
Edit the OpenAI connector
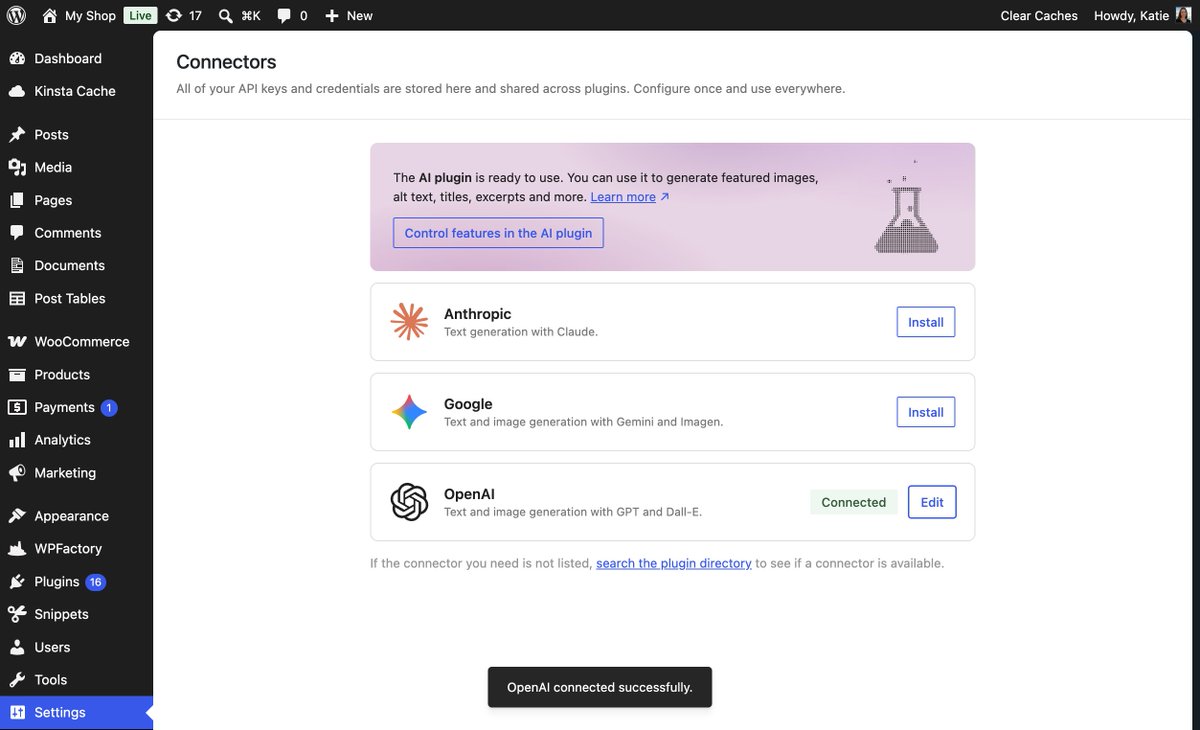[932, 502]
